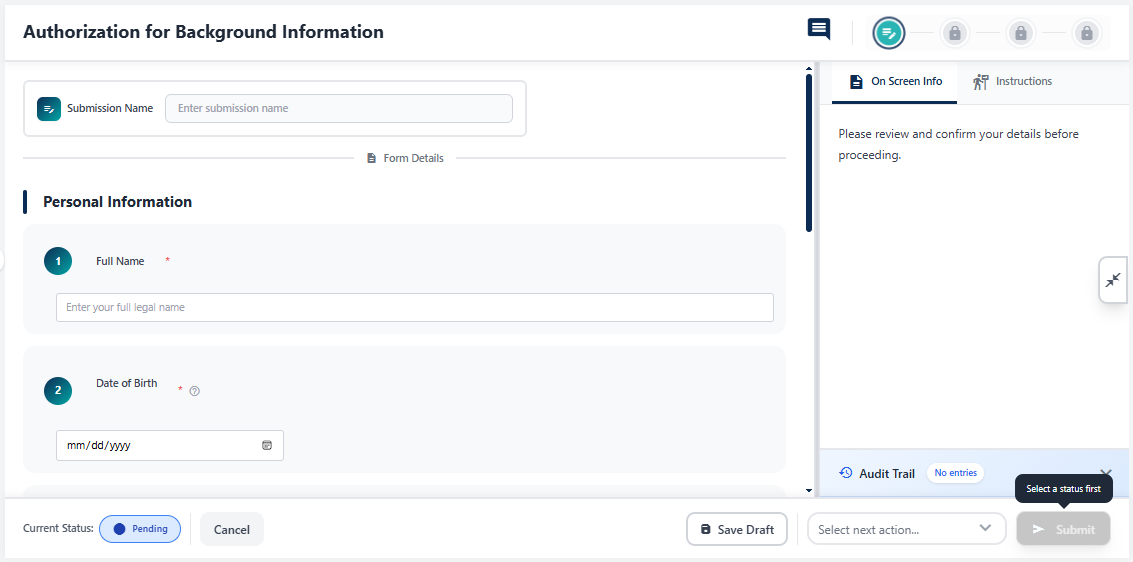Screen dimensions: 1133x562
Task: Click the question number 2 badge
Action: click(x=58, y=391)
